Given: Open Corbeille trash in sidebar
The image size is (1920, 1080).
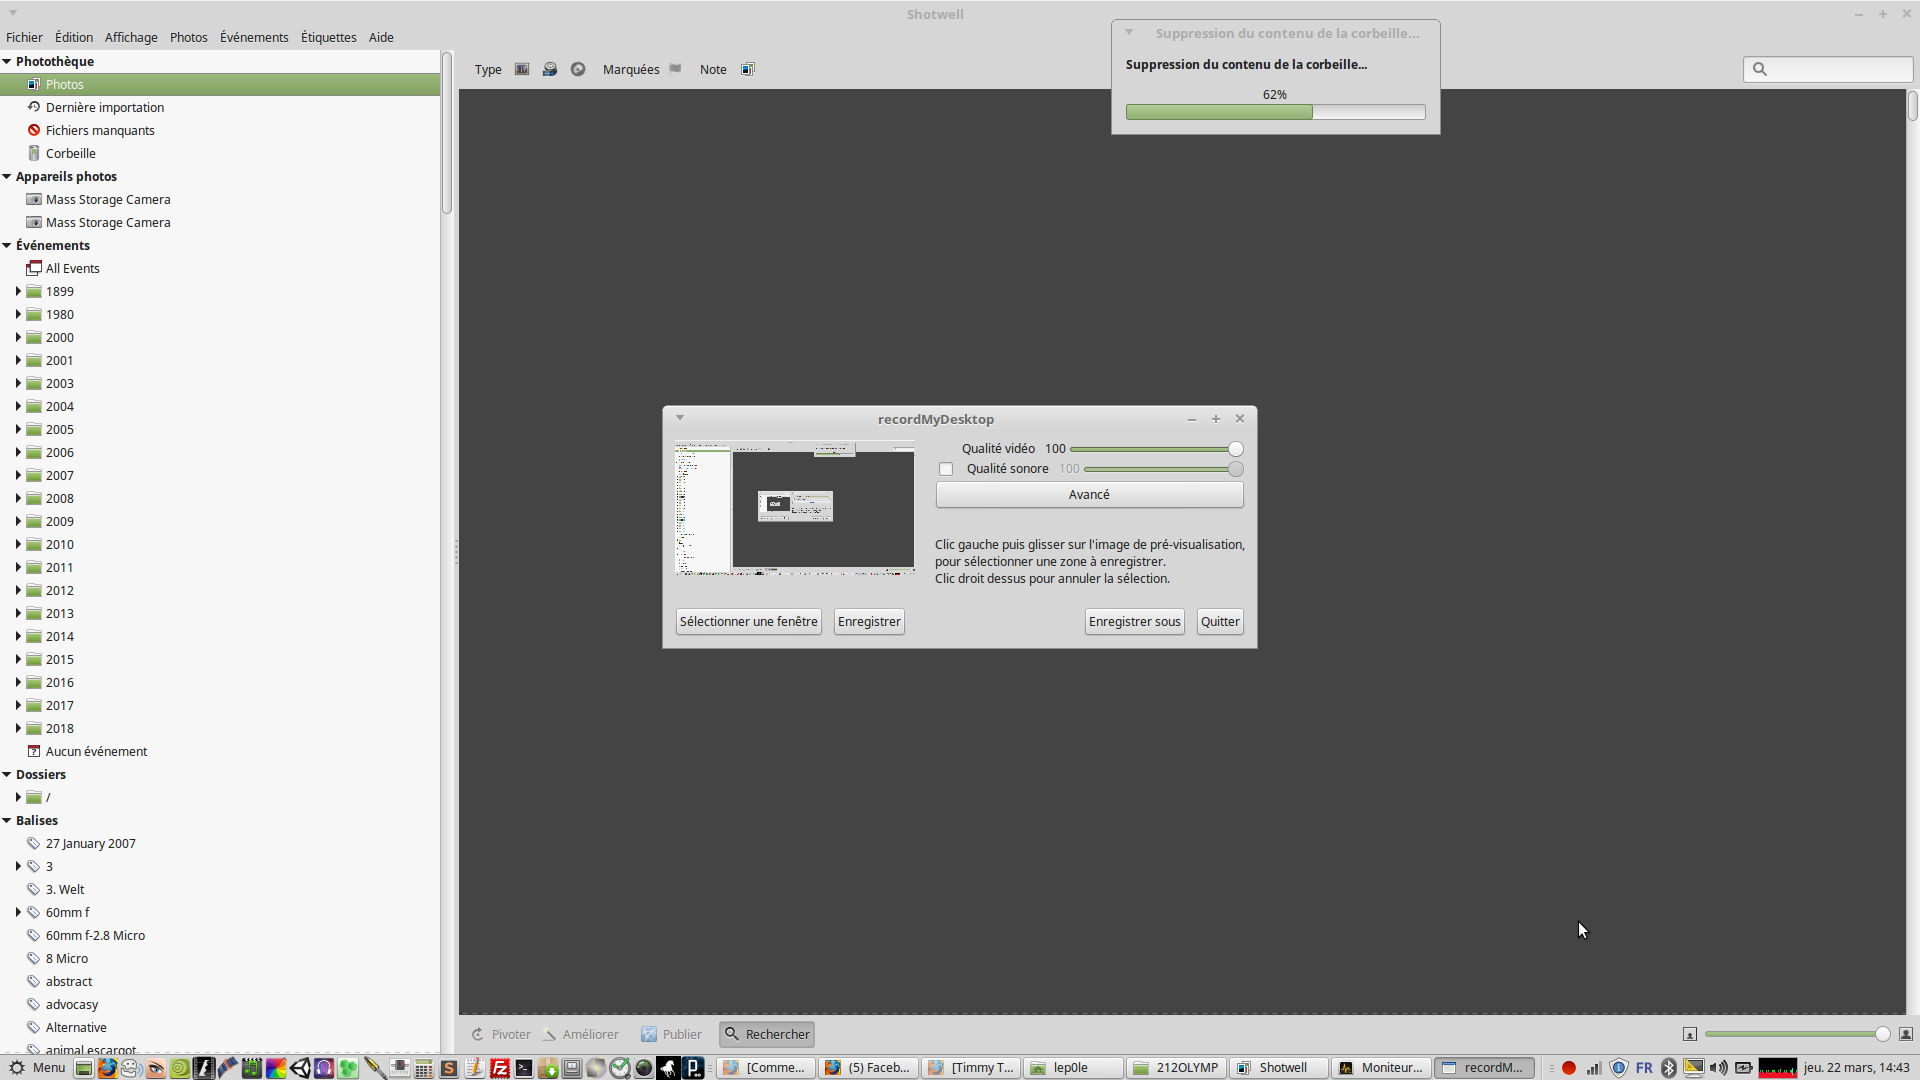Looking at the screenshot, I should click(70, 153).
